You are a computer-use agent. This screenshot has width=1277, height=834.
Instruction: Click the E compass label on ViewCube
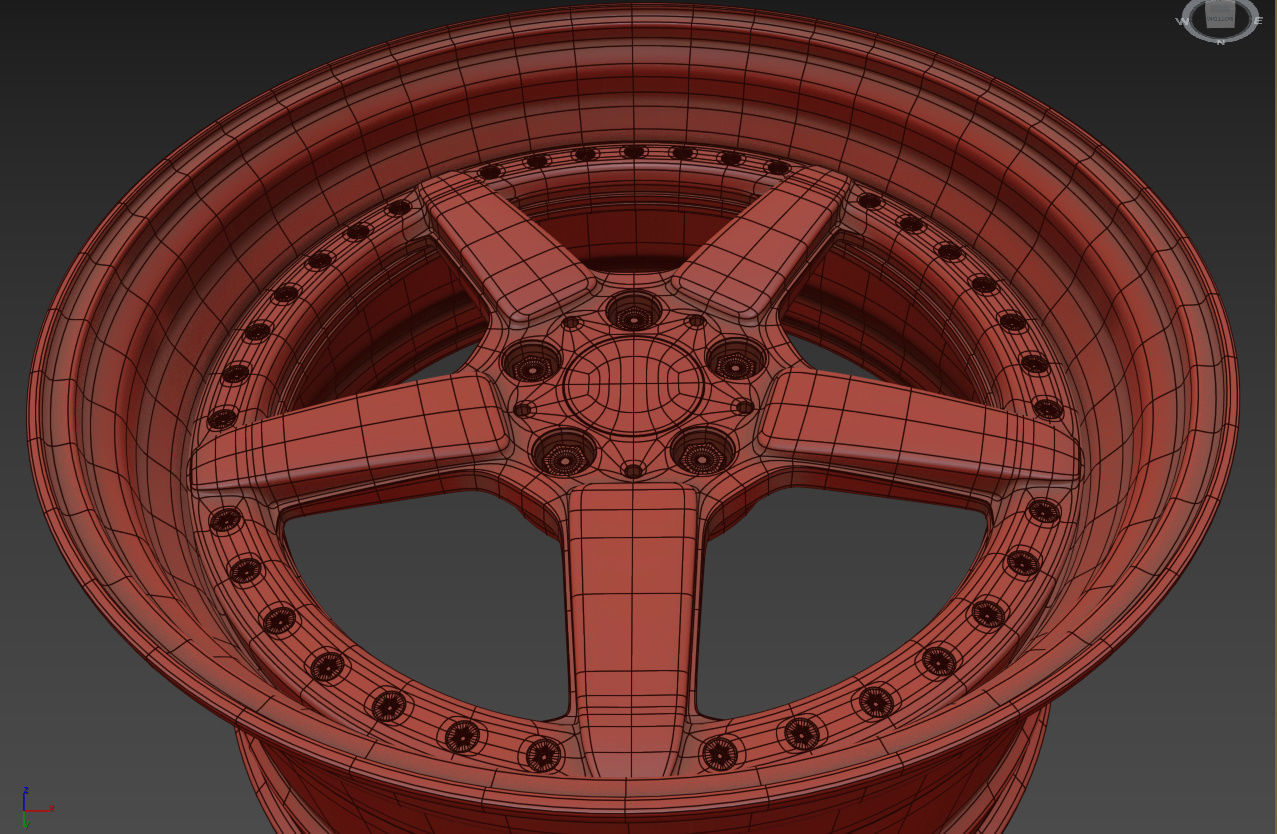[x=1258, y=20]
